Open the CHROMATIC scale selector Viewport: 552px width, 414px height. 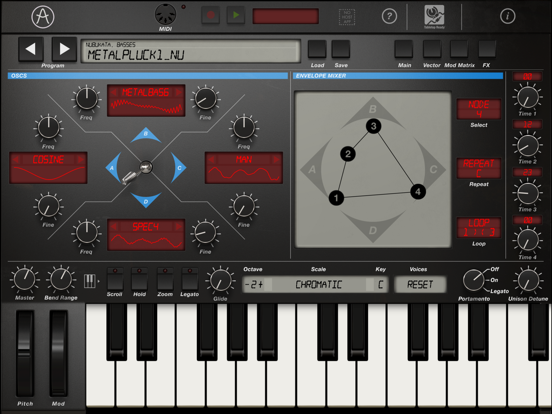coord(318,284)
